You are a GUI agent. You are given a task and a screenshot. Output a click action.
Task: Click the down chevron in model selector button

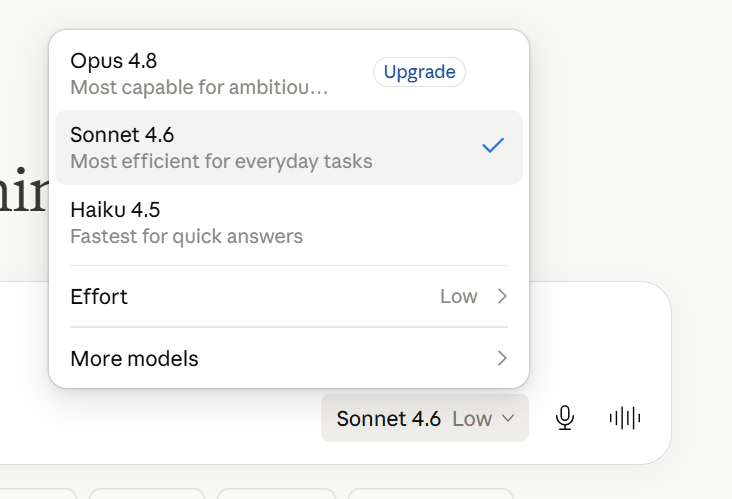[x=508, y=418]
